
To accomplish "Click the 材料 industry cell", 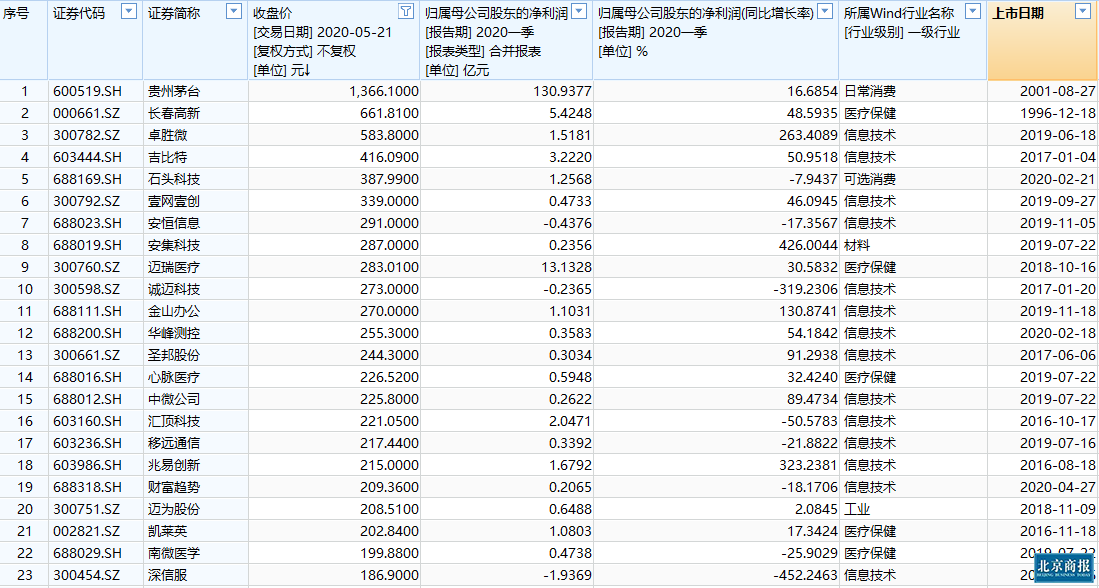I will click(x=857, y=245).
